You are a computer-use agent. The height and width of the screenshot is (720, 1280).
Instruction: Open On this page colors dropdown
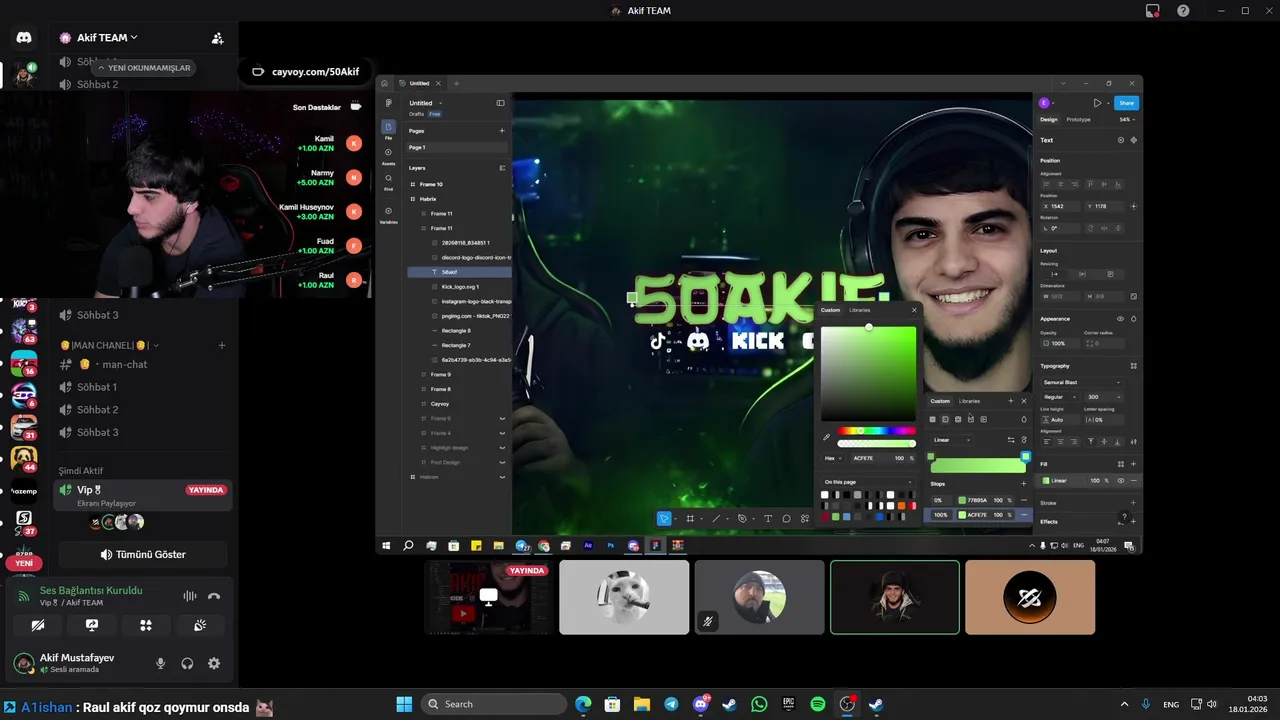[x=867, y=482]
